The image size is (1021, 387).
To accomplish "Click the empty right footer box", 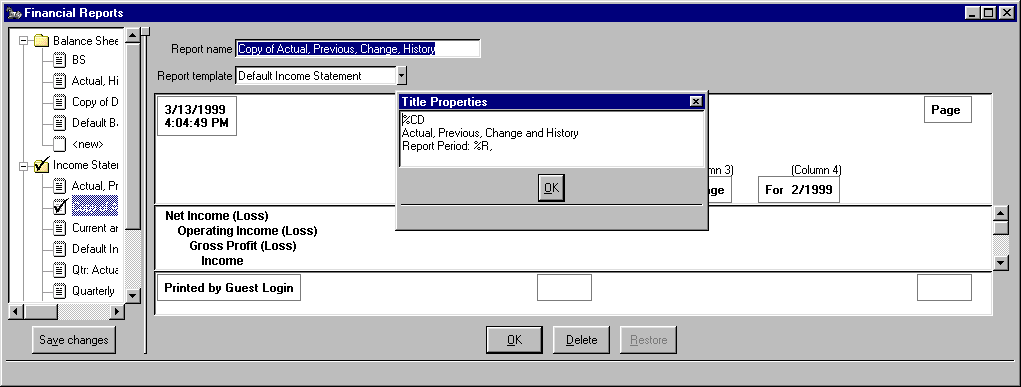I will (944, 287).
